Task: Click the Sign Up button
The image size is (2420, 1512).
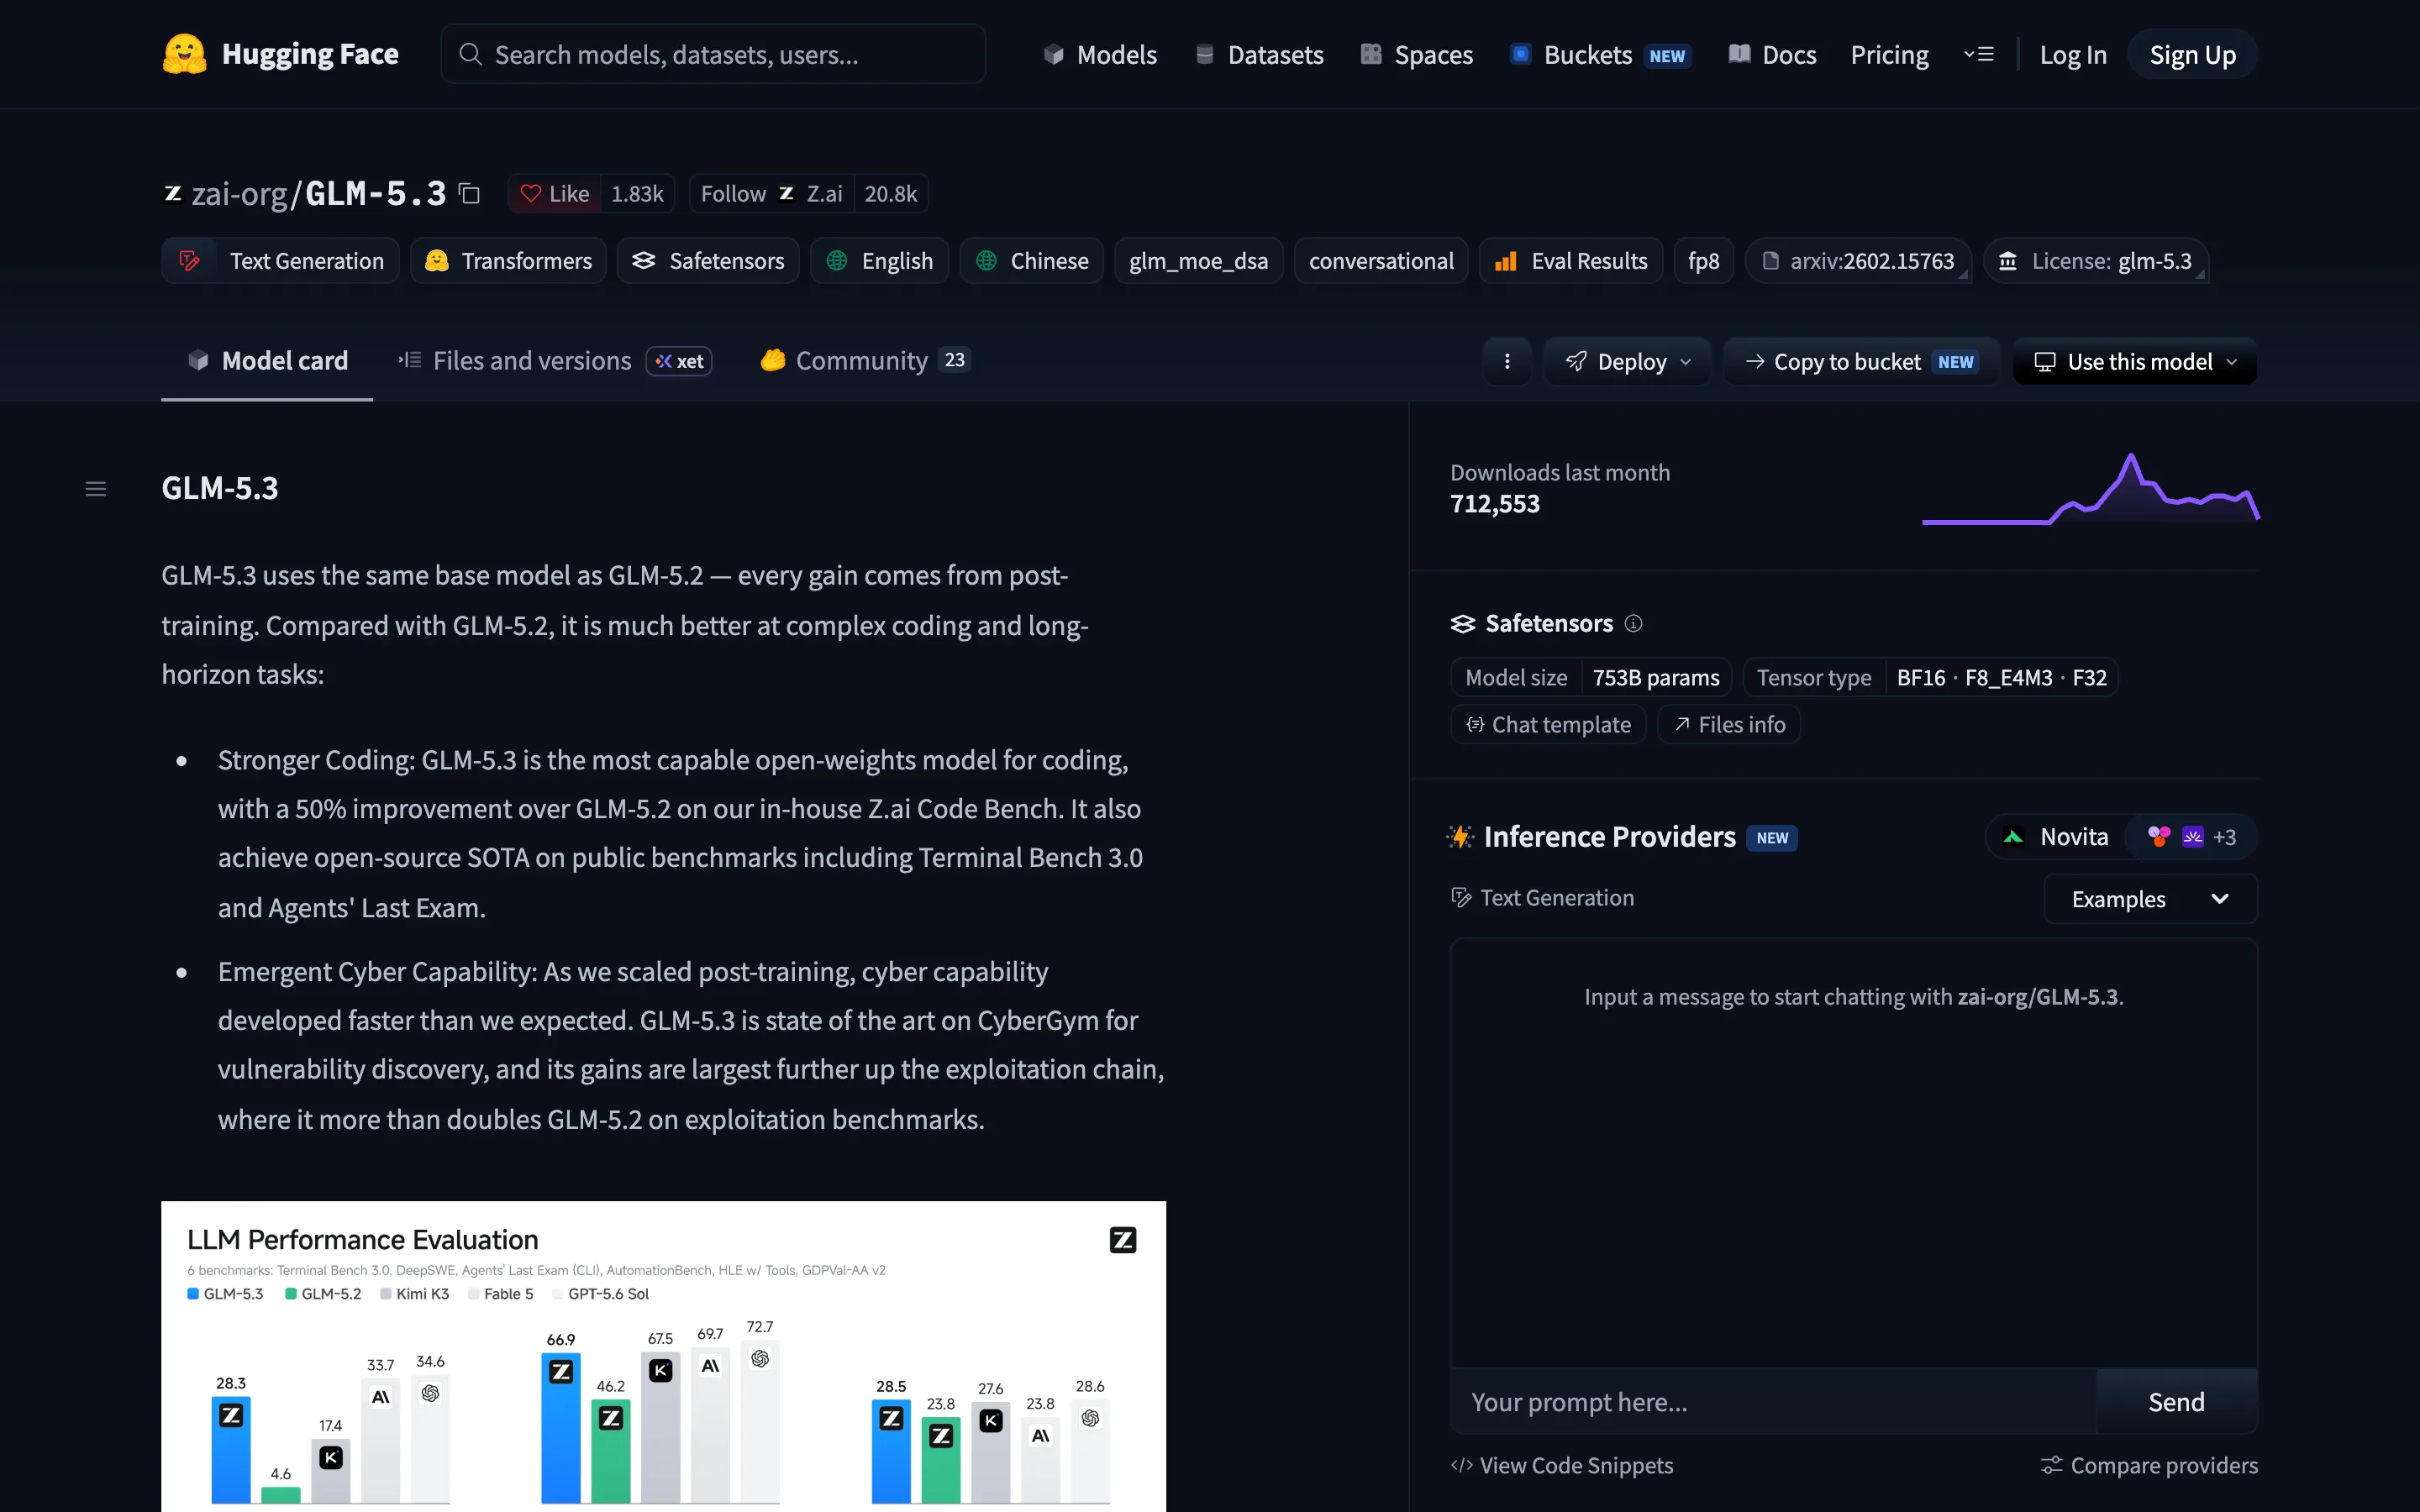Action: pyautogui.click(x=2192, y=55)
